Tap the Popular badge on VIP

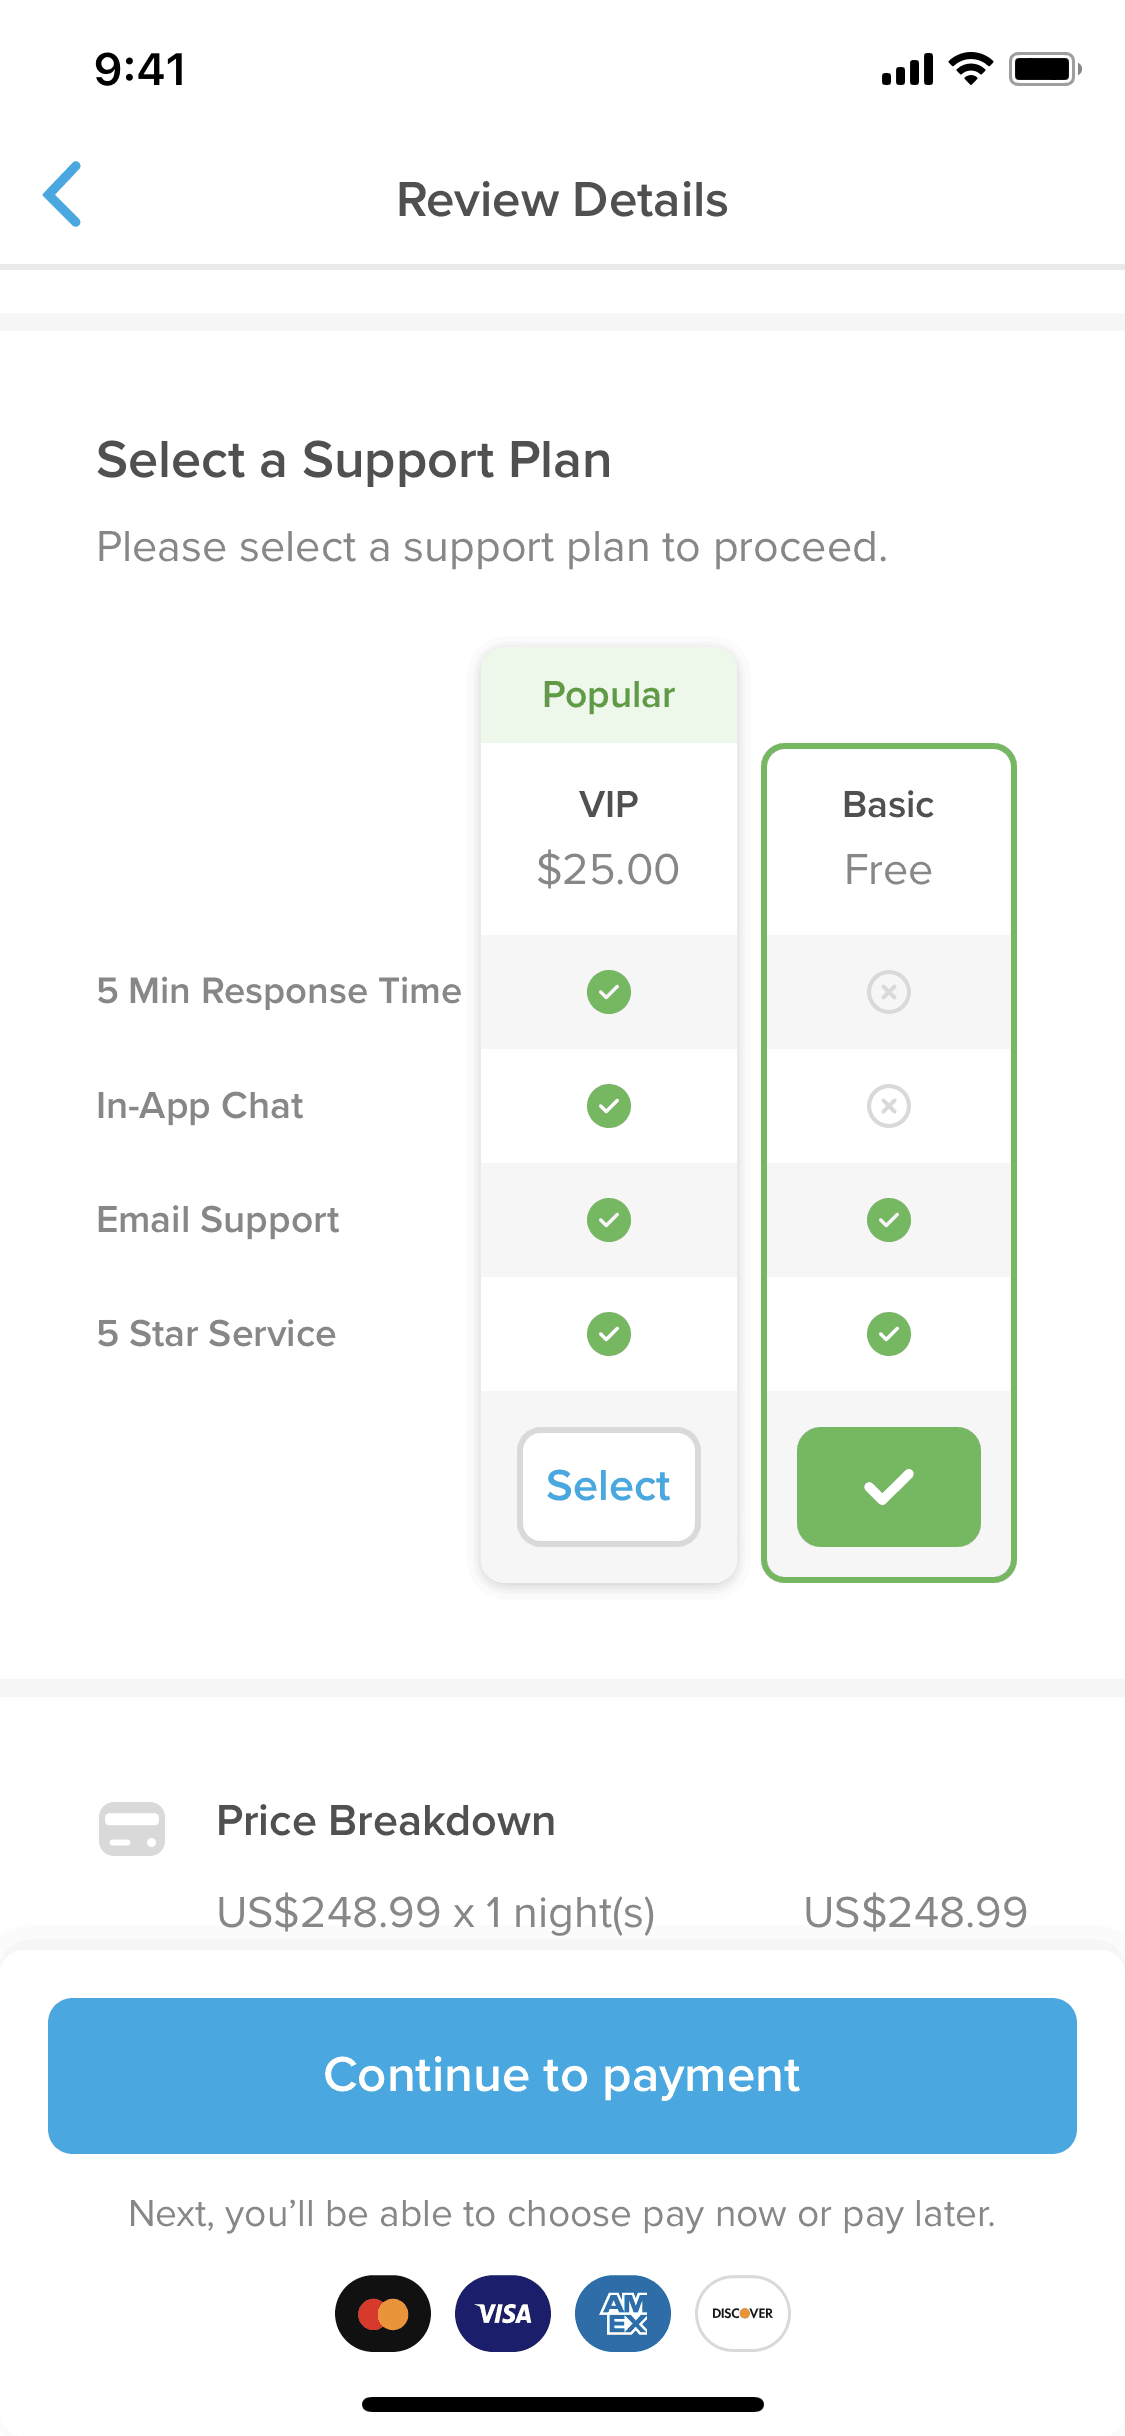[x=609, y=695]
